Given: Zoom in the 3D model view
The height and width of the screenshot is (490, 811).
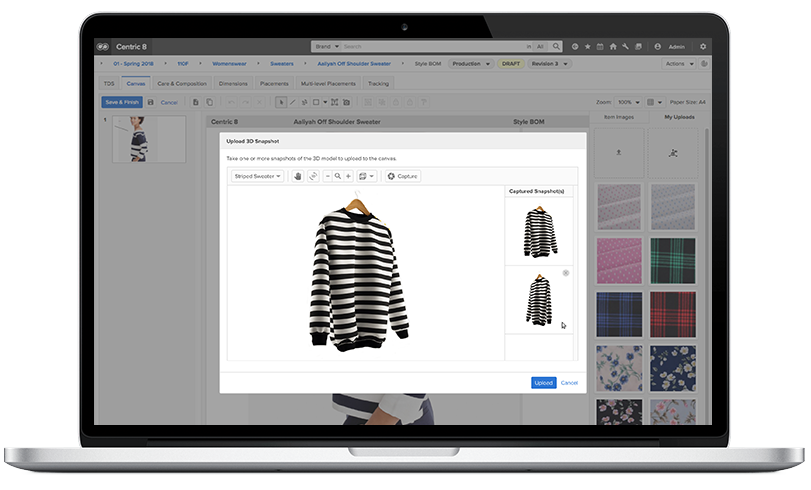Looking at the screenshot, I should coord(348,176).
